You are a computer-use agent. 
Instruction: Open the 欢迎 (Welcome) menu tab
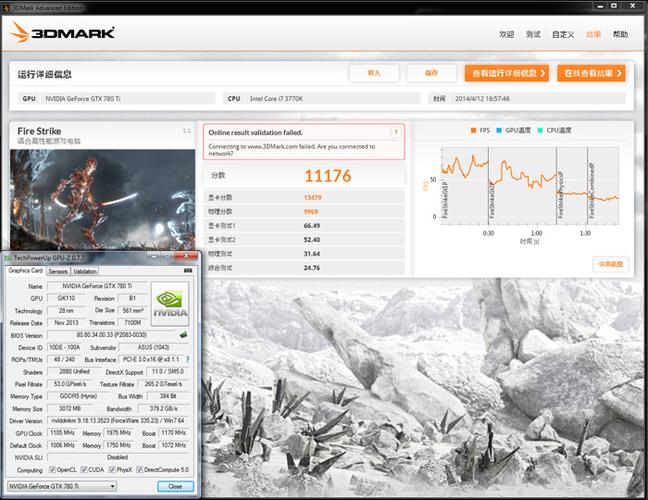[506, 34]
